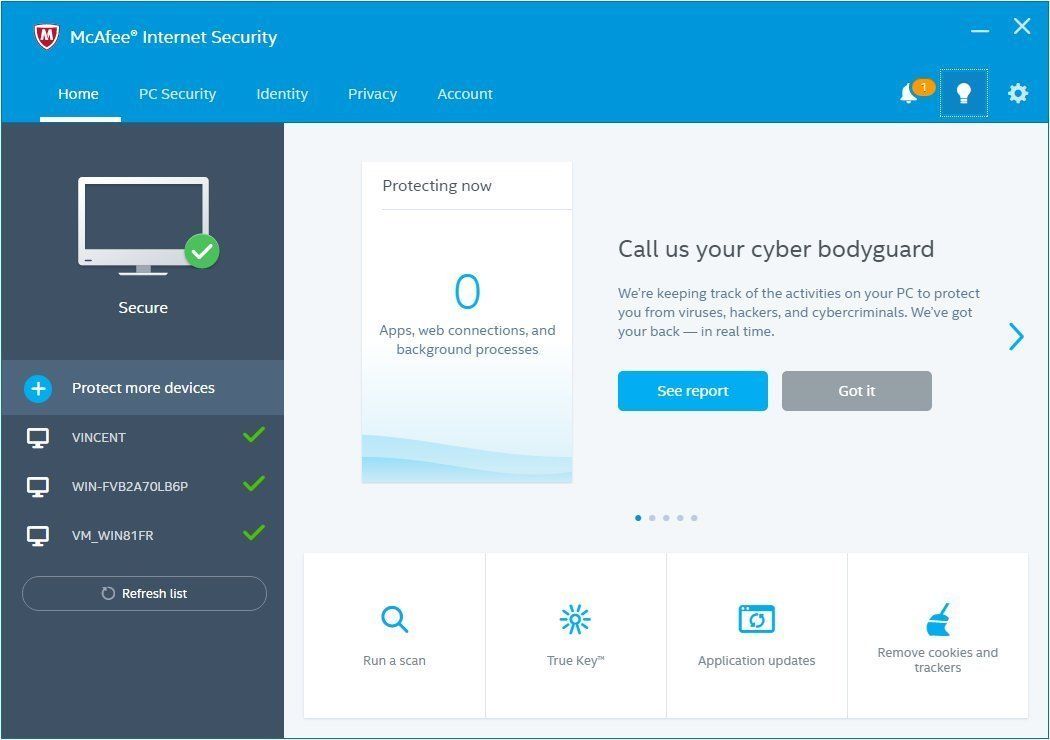Close the McAfee window
1050x740 pixels.
tap(1022, 26)
